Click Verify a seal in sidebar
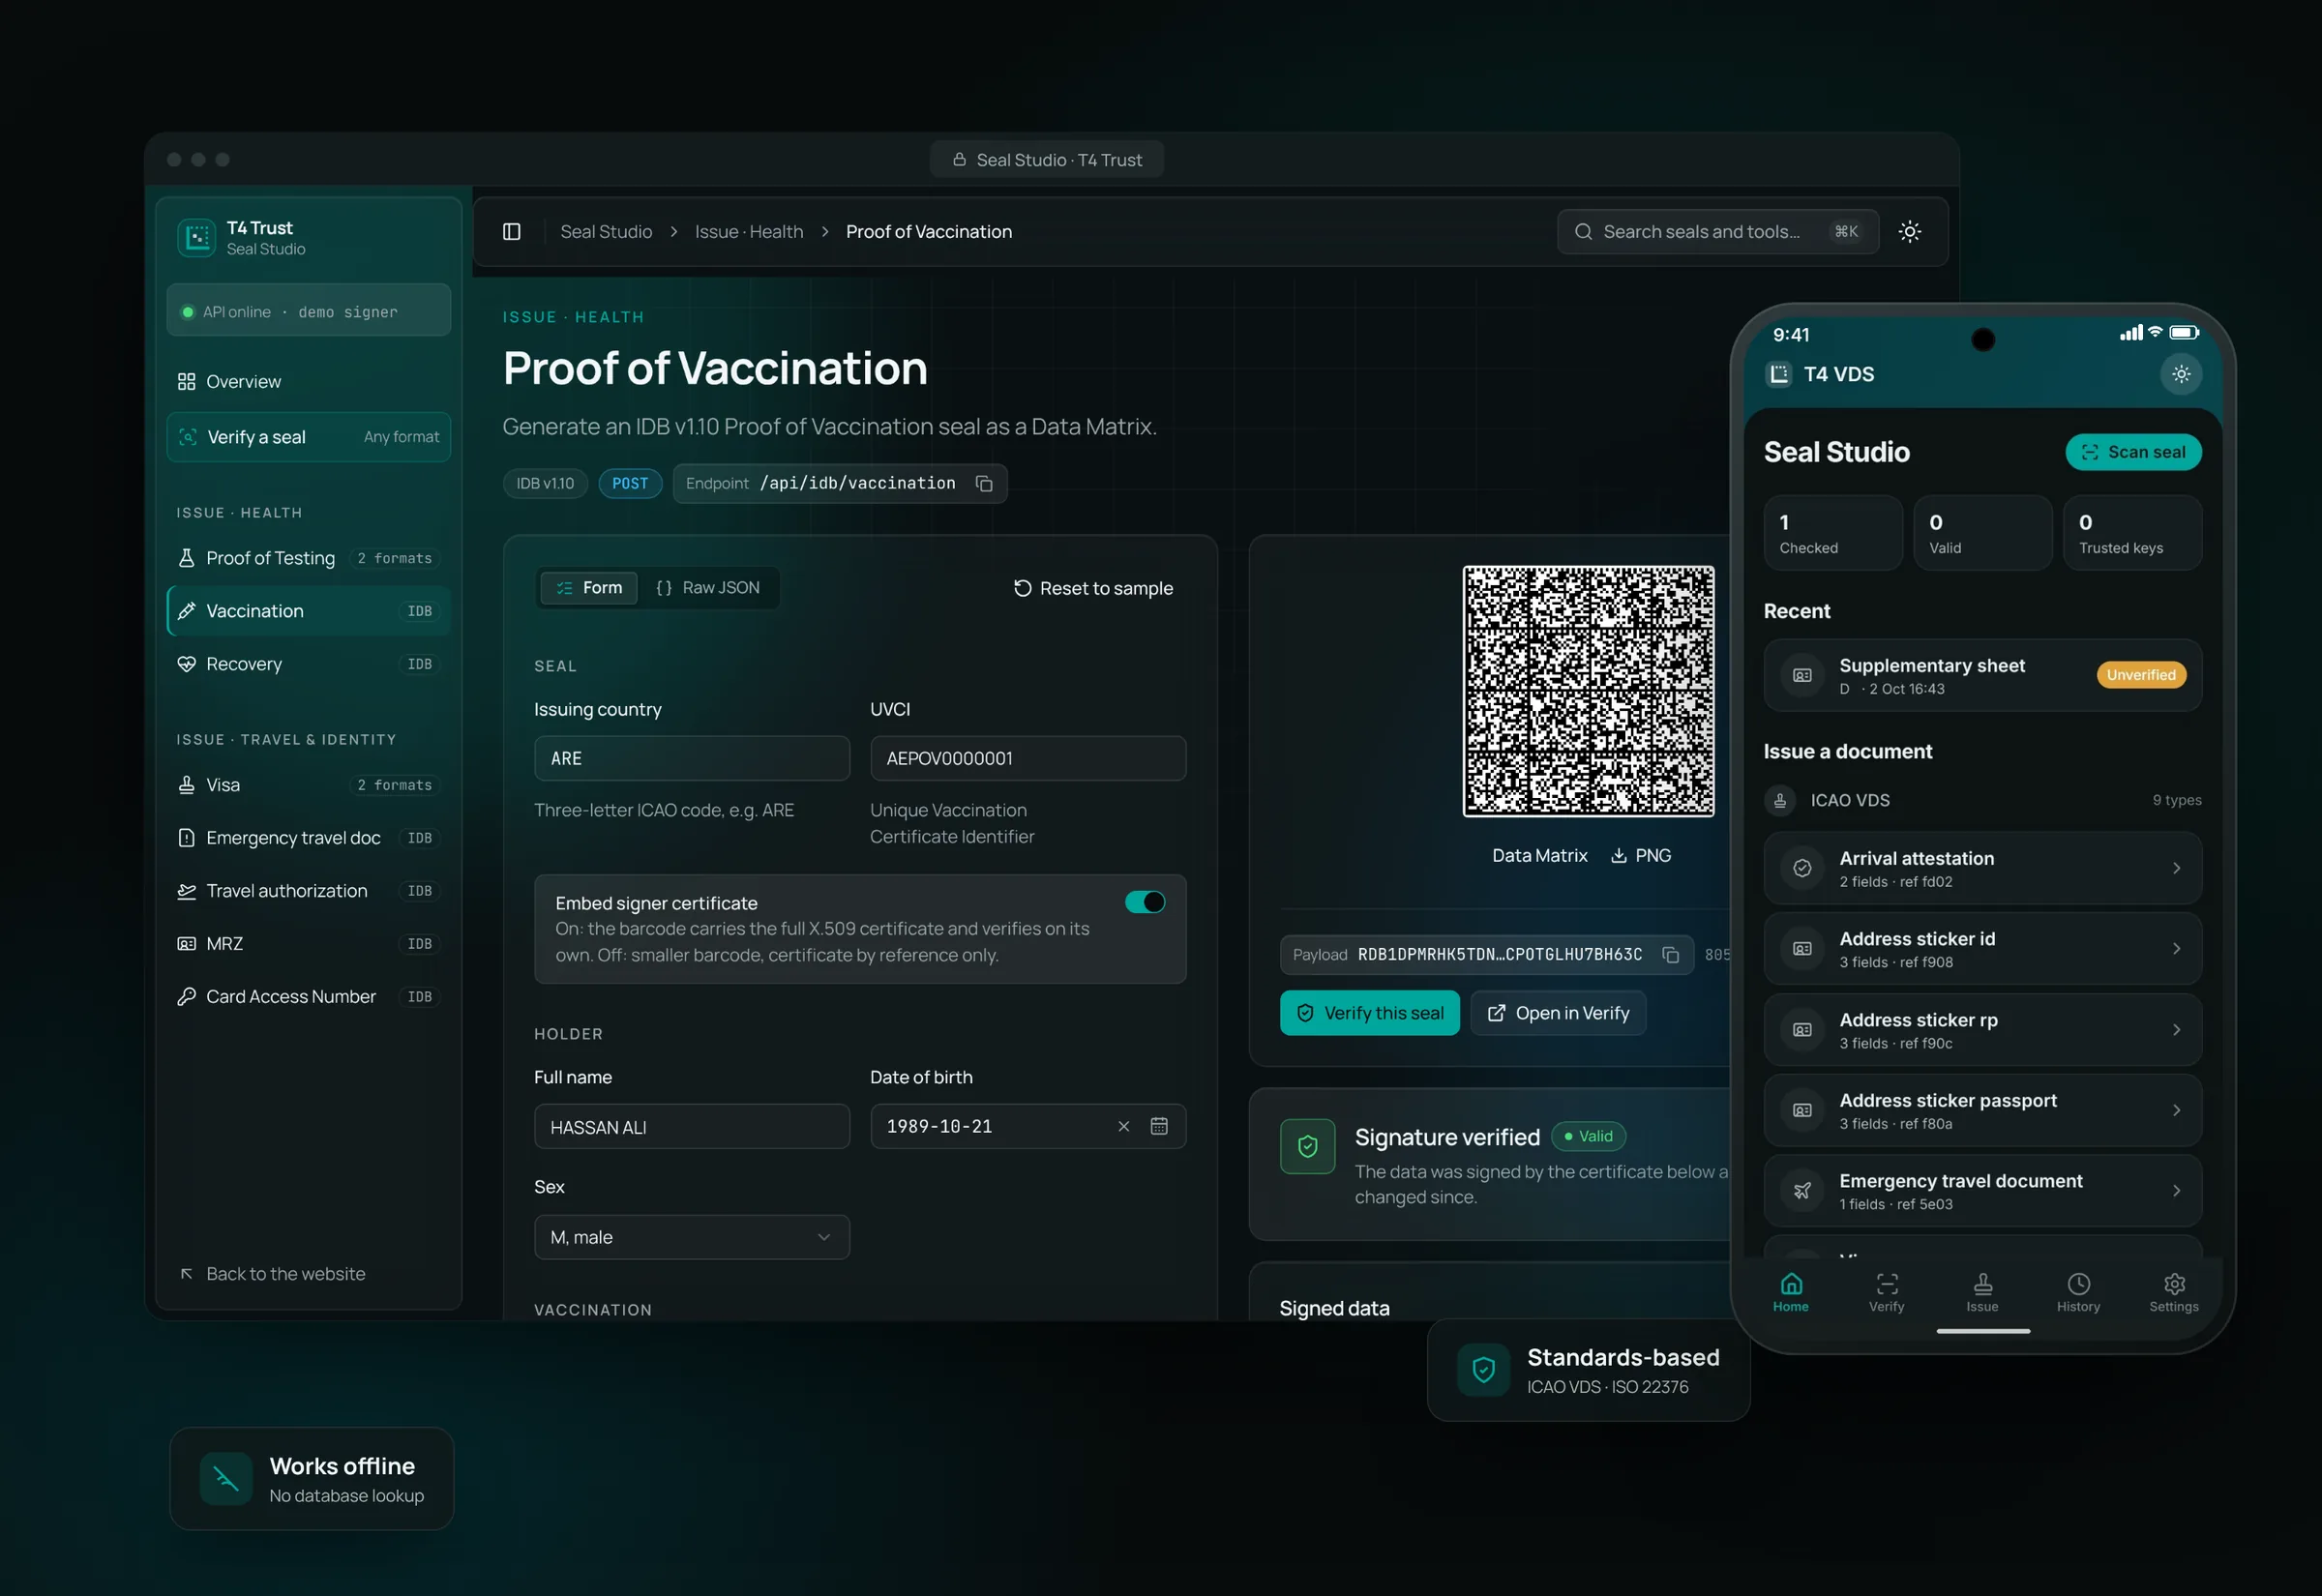The width and height of the screenshot is (2322, 1596). click(x=308, y=438)
